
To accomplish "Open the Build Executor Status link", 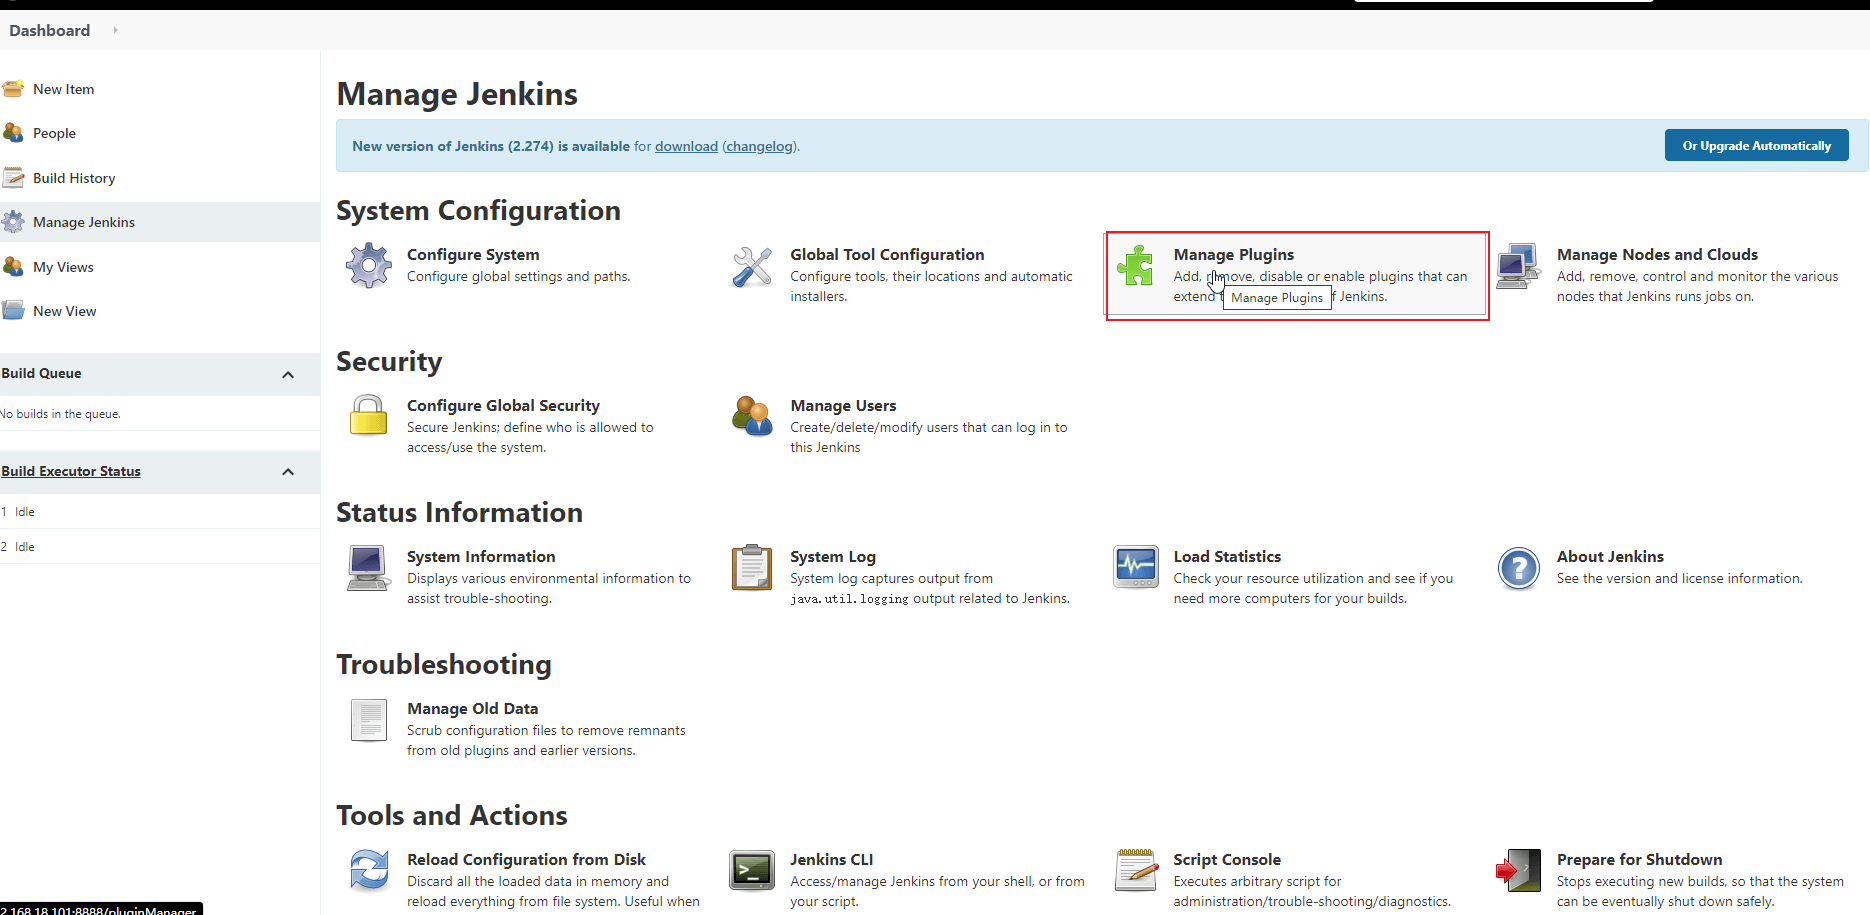I will tap(71, 471).
